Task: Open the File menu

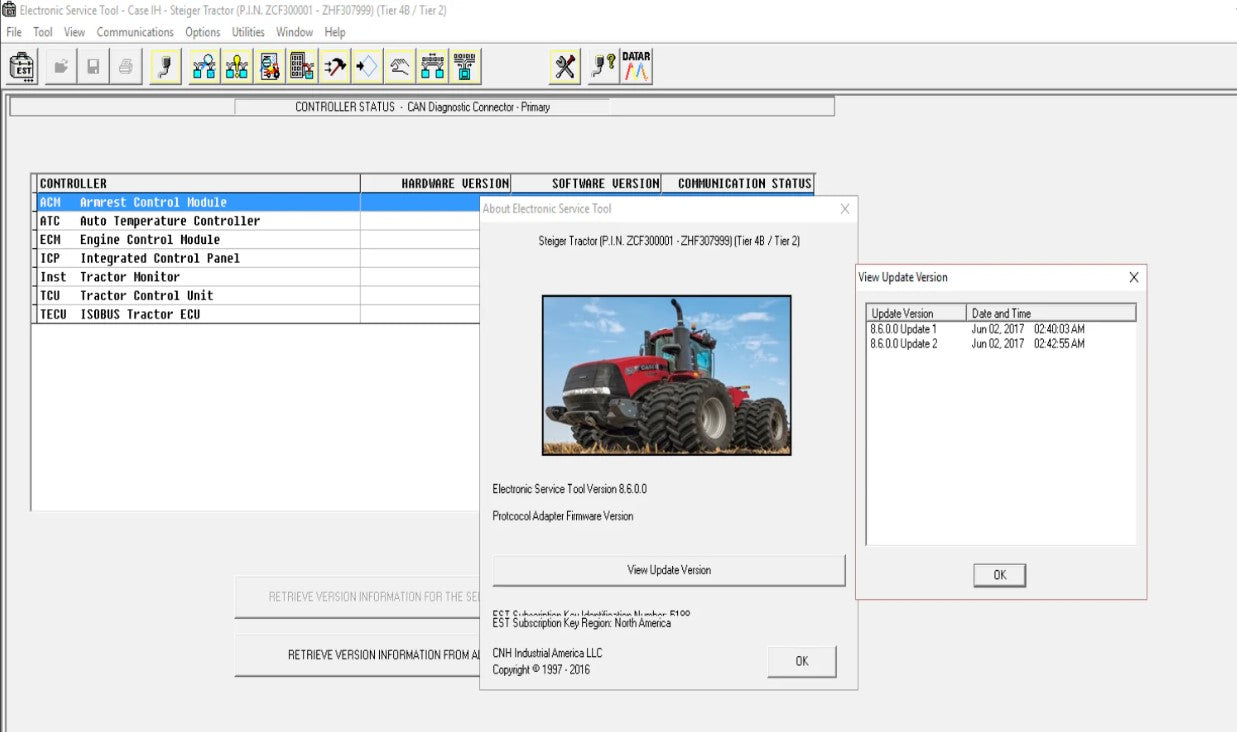Action: pyautogui.click(x=14, y=32)
